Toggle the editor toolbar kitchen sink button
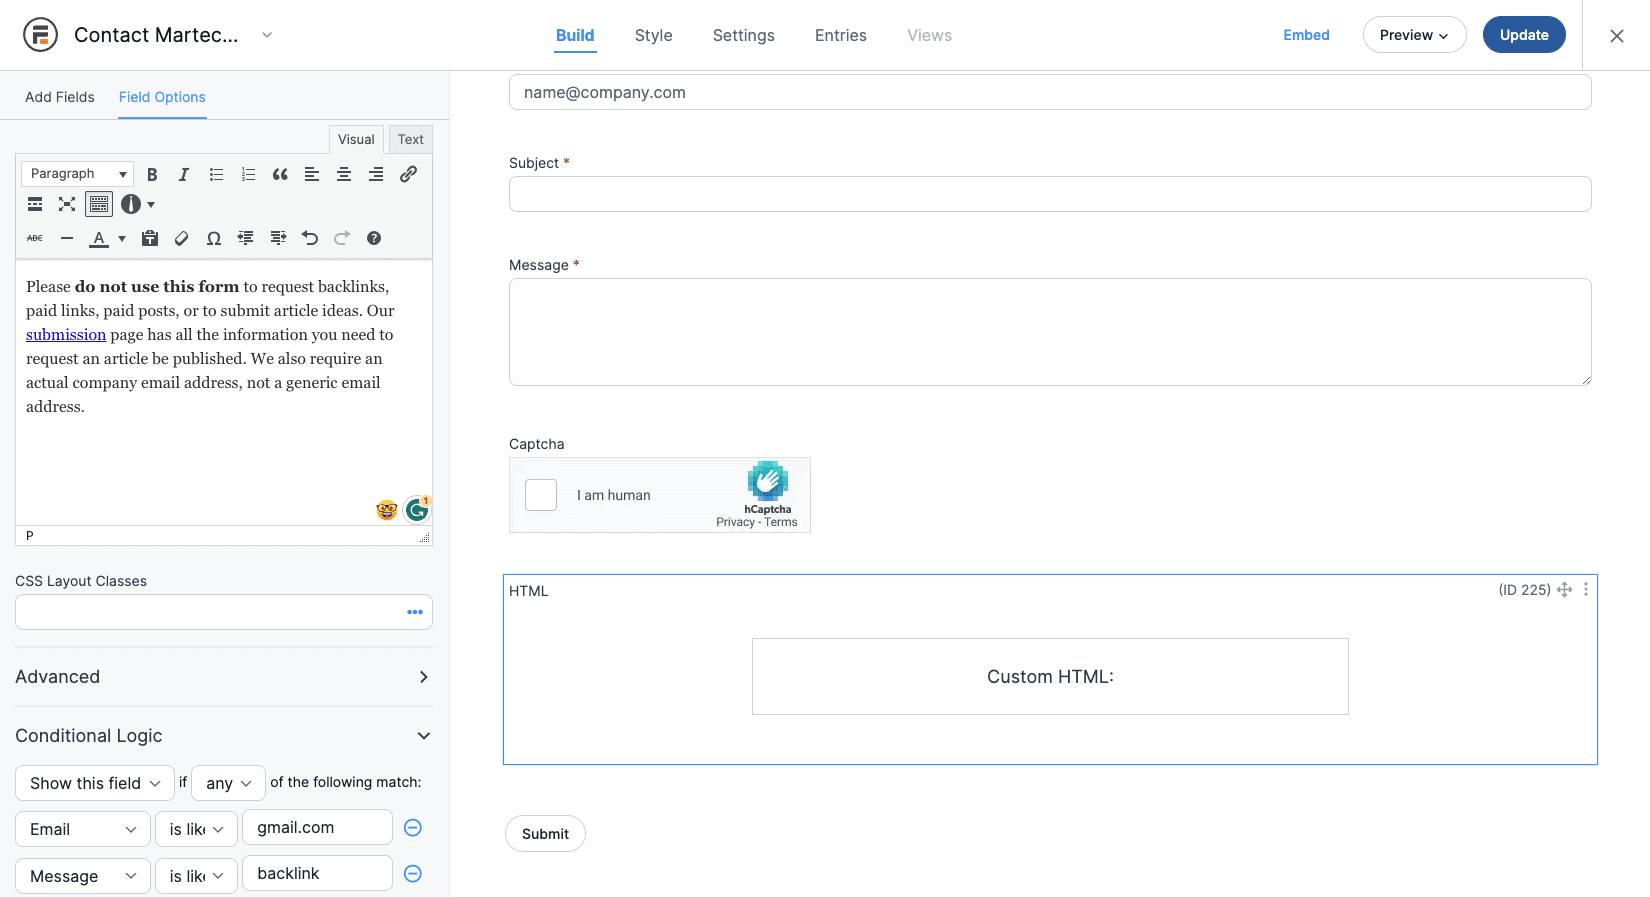The height and width of the screenshot is (897, 1650). (99, 204)
